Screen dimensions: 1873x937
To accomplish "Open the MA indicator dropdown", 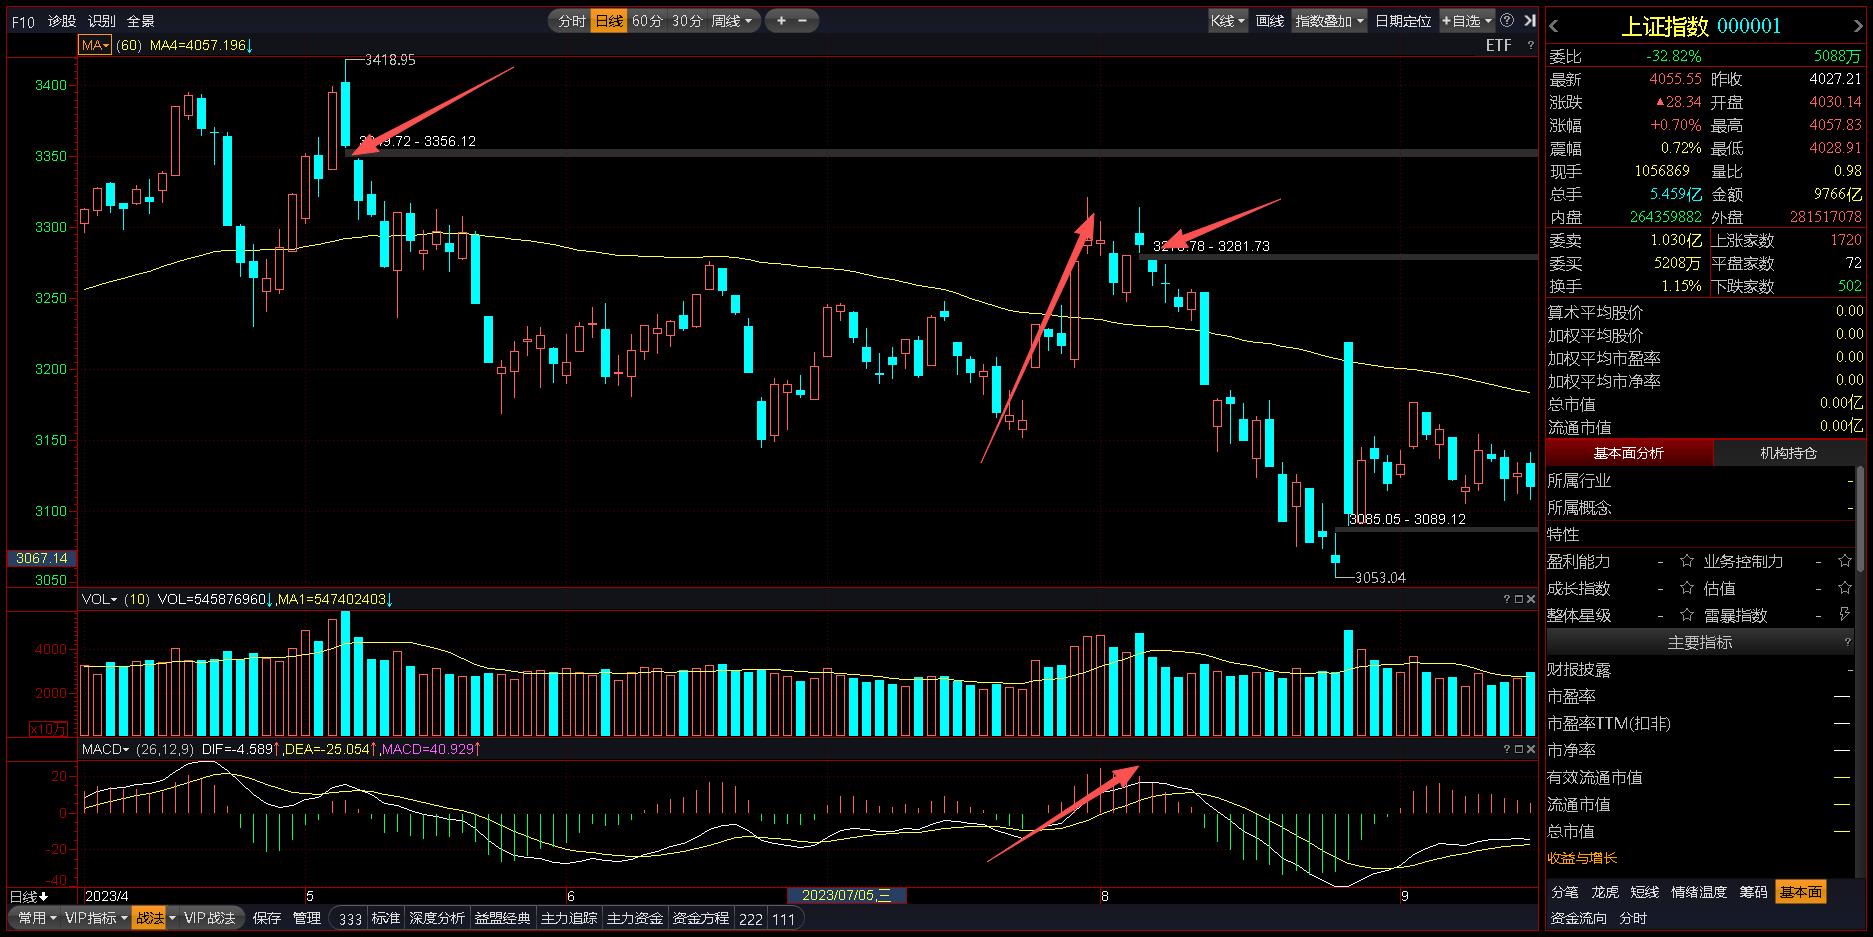I will point(96,45).
